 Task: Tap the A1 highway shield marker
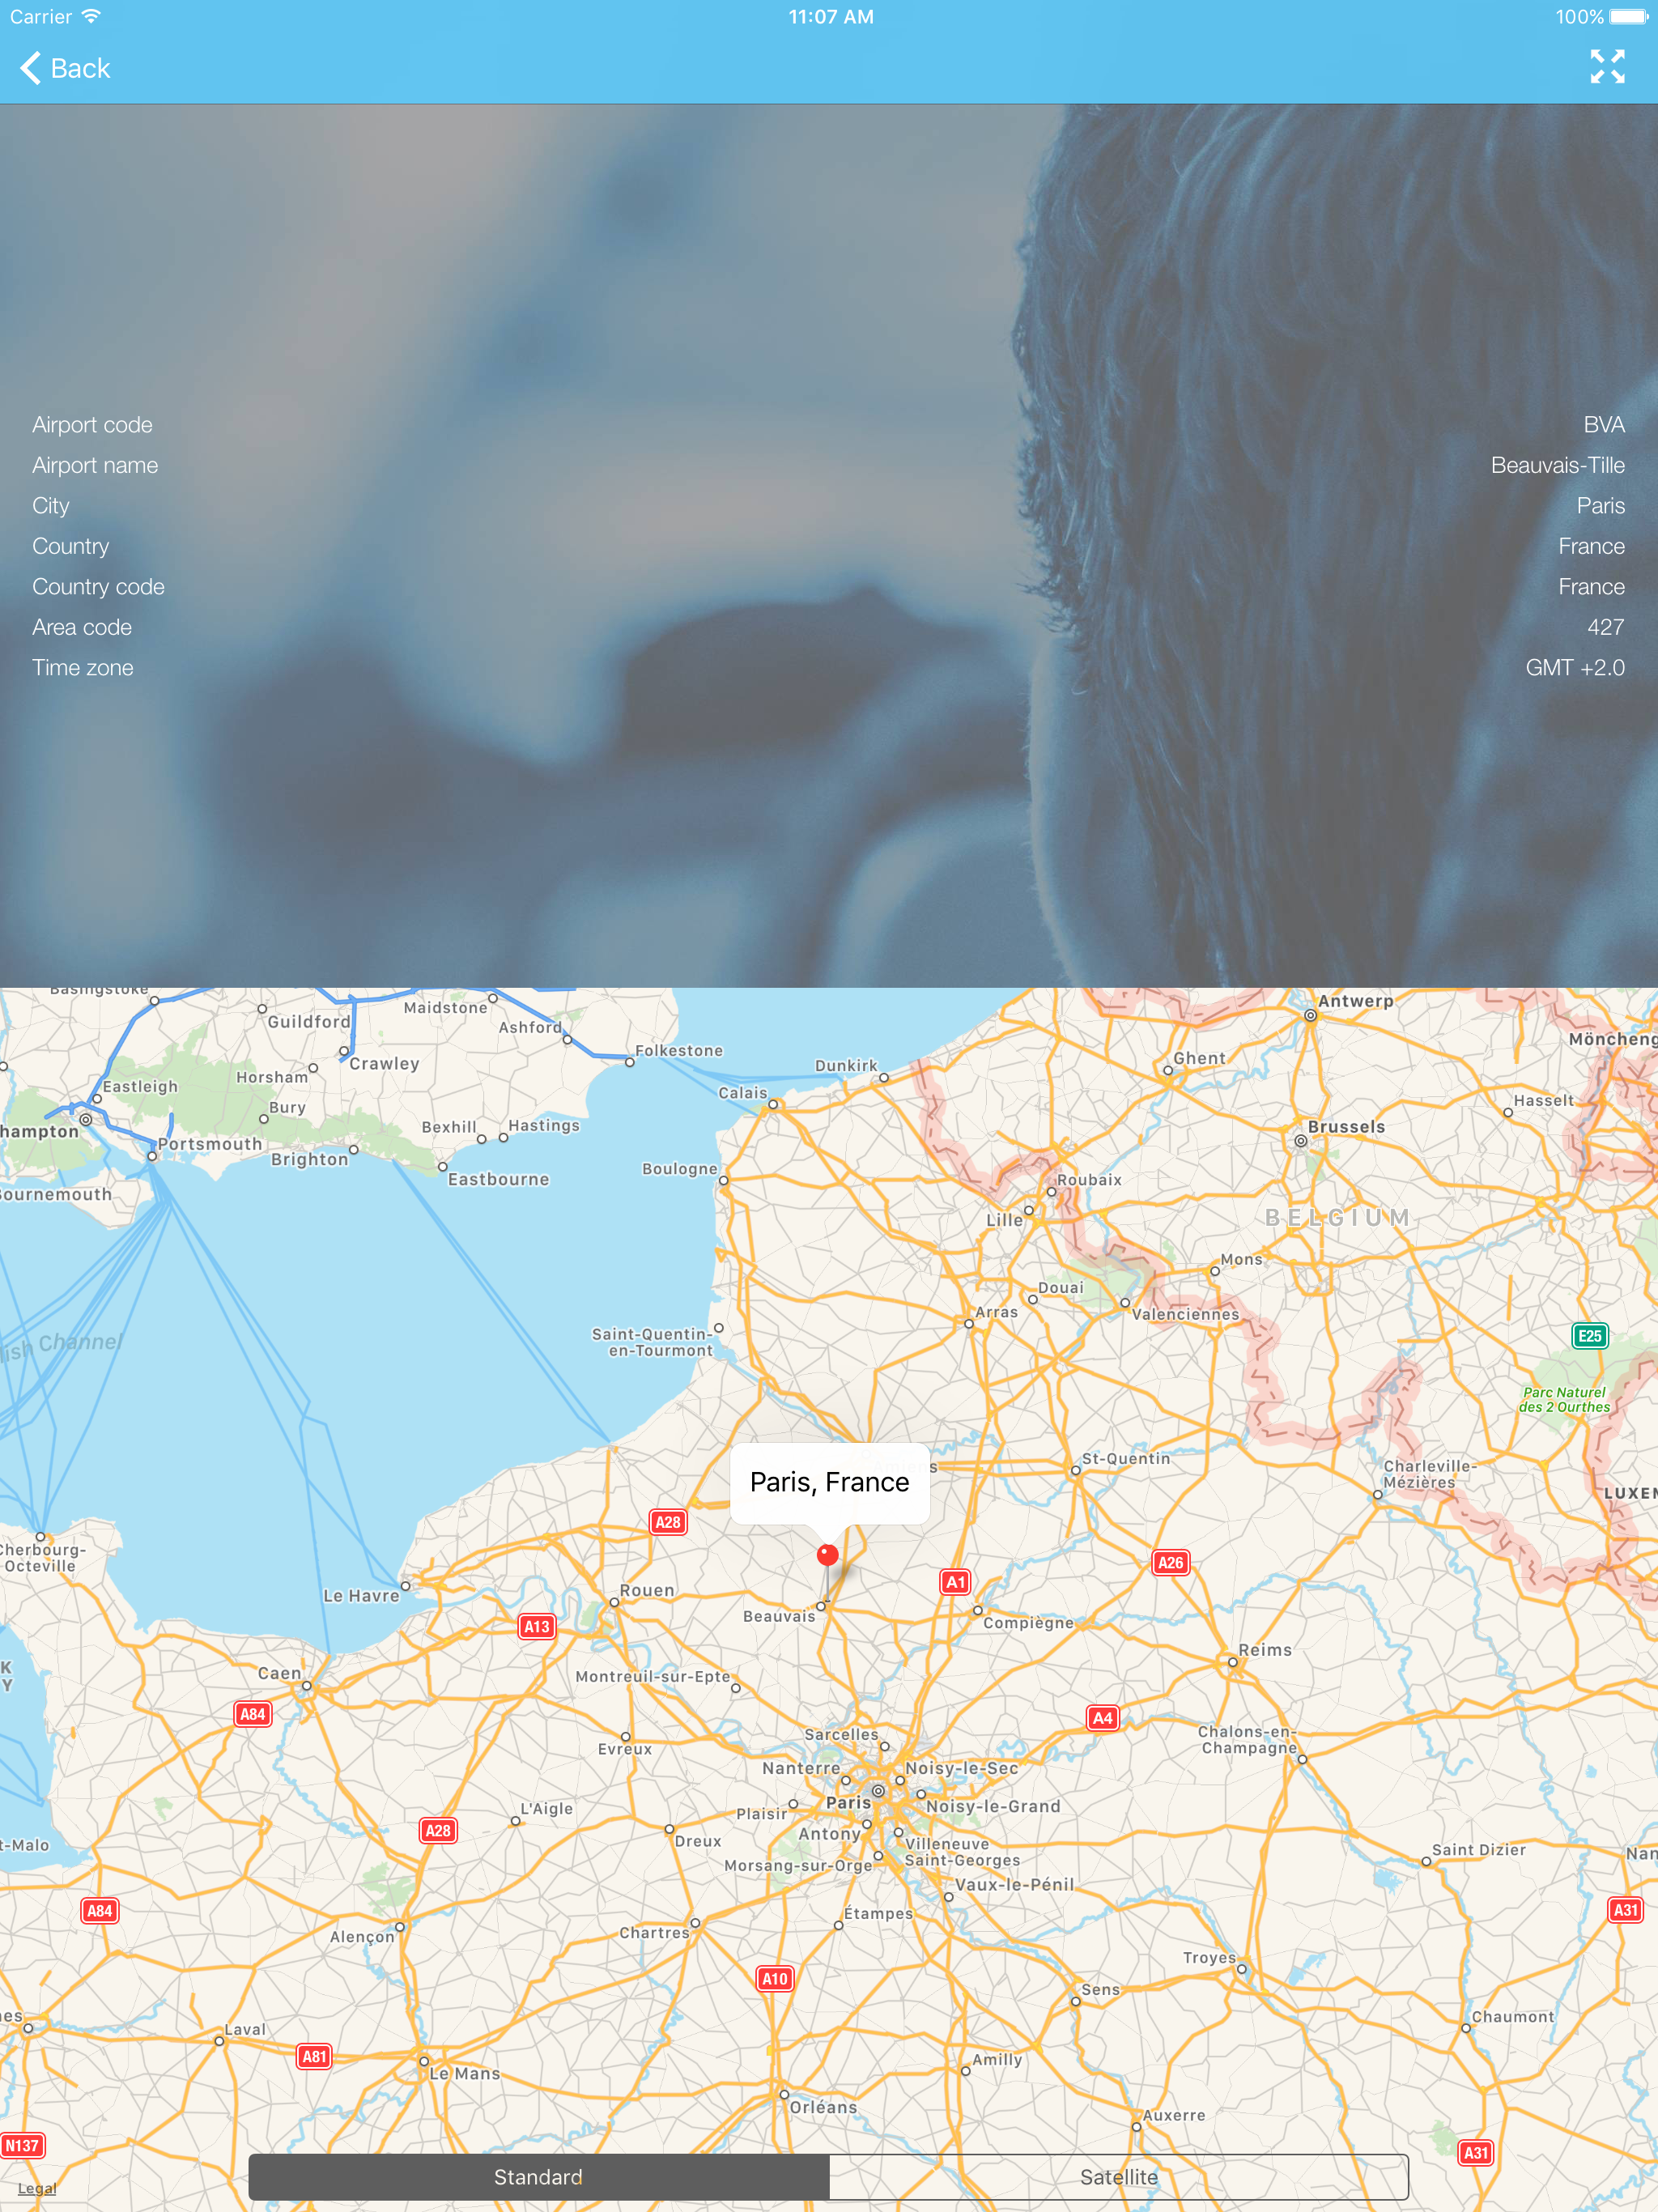pyautogui.click(x=956, y=1581)
